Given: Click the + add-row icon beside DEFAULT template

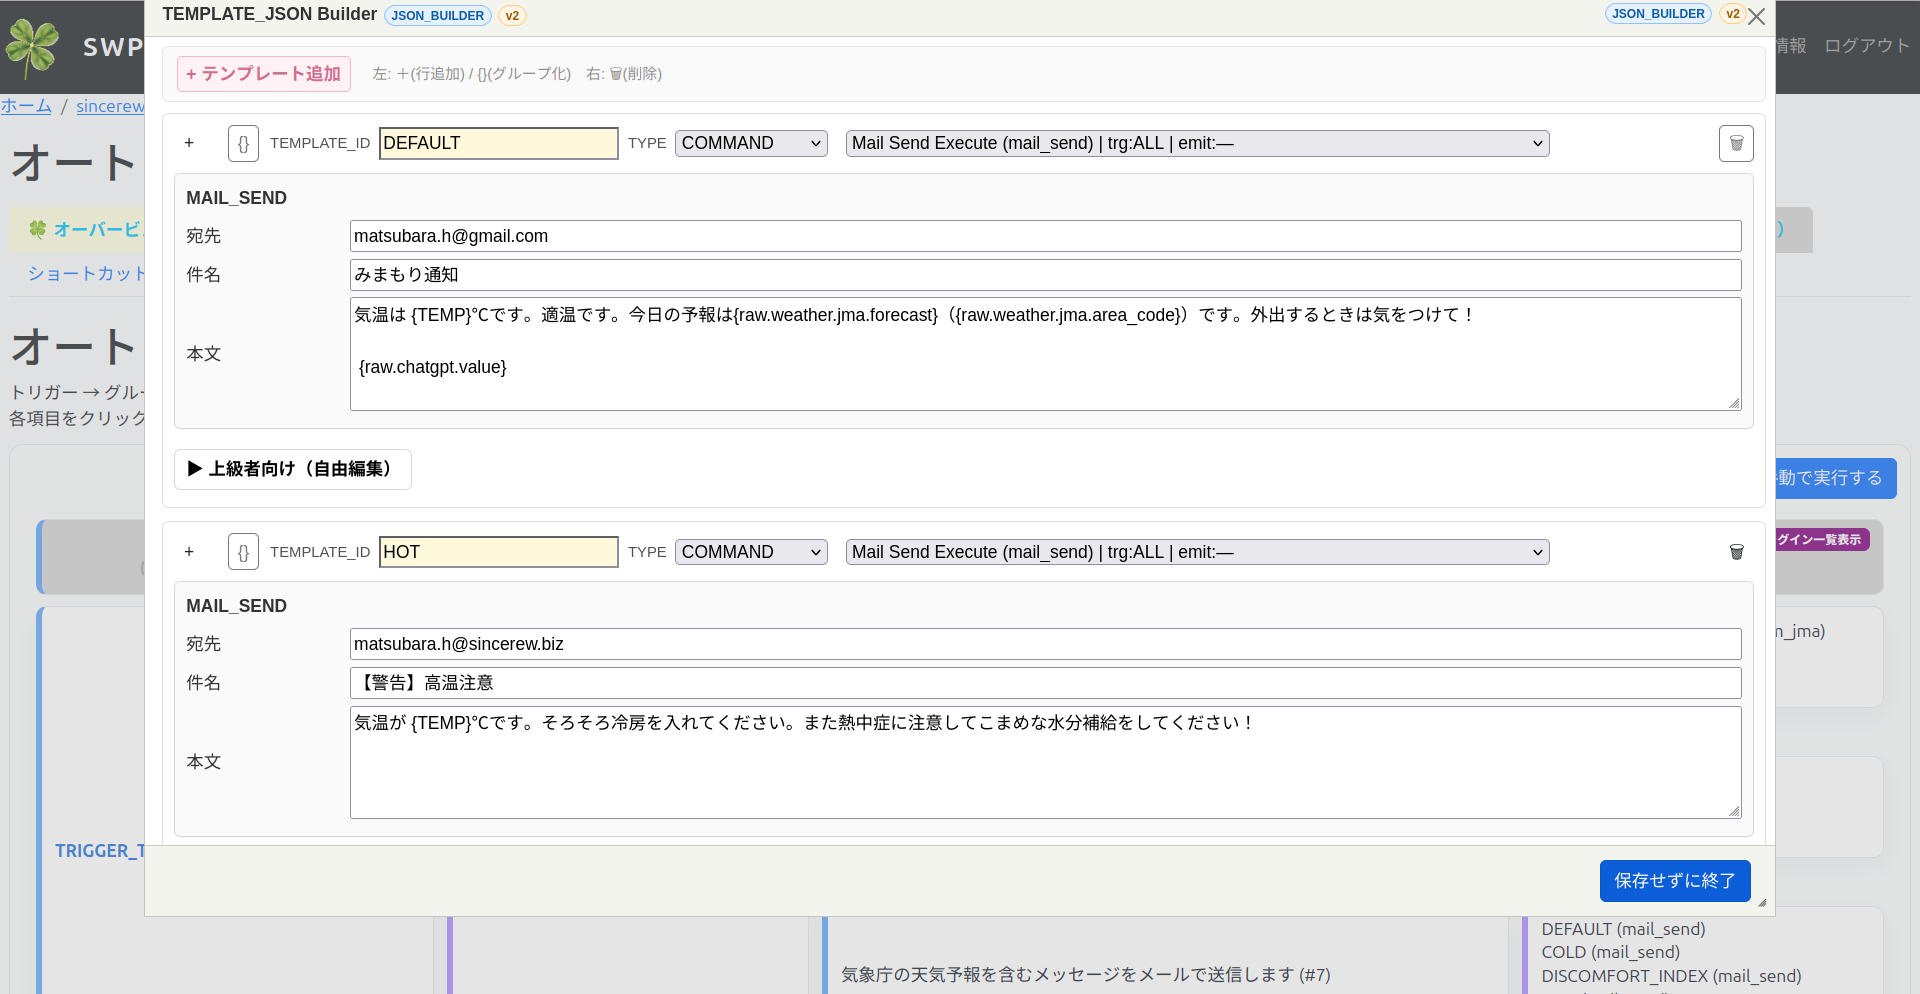Looking at the screenshot, I should tap(189, 143).
